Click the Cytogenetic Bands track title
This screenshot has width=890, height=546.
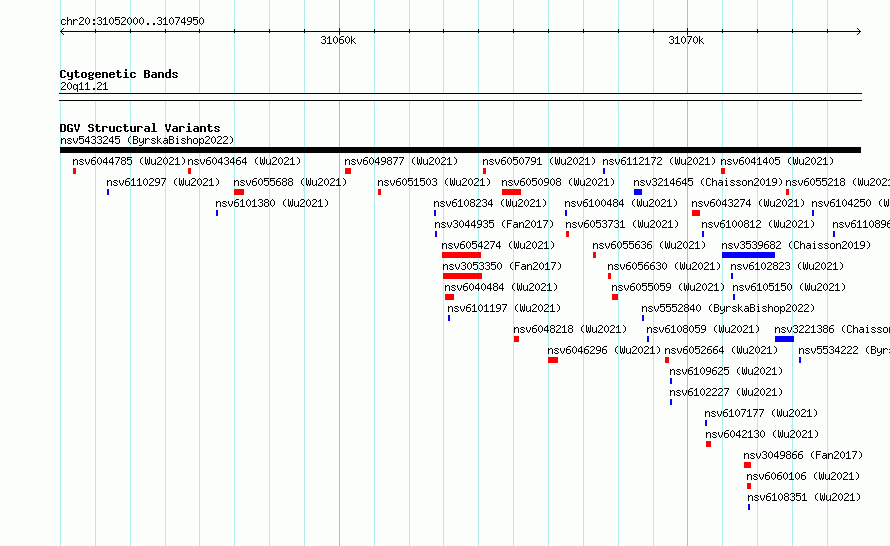click(119, 74)
